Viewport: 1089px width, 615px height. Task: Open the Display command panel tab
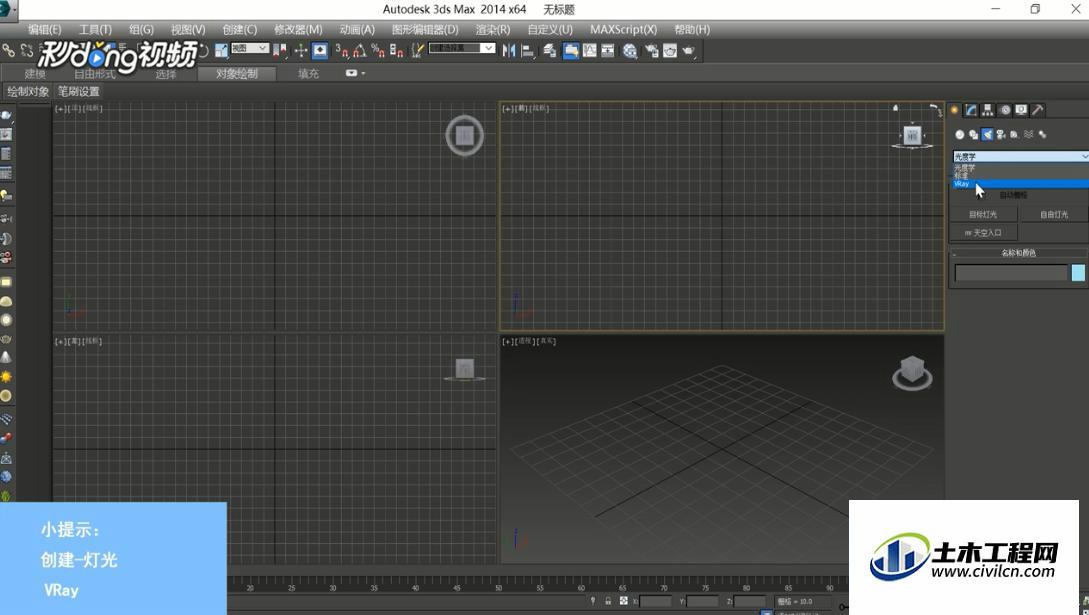pyautogui.click(x=1021, y=110)
